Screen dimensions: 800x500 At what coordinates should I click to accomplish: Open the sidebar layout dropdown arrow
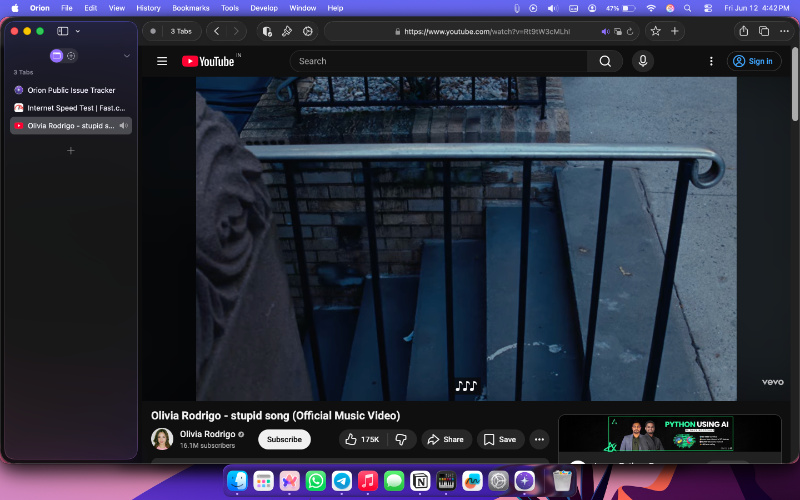tap(78, 31)
